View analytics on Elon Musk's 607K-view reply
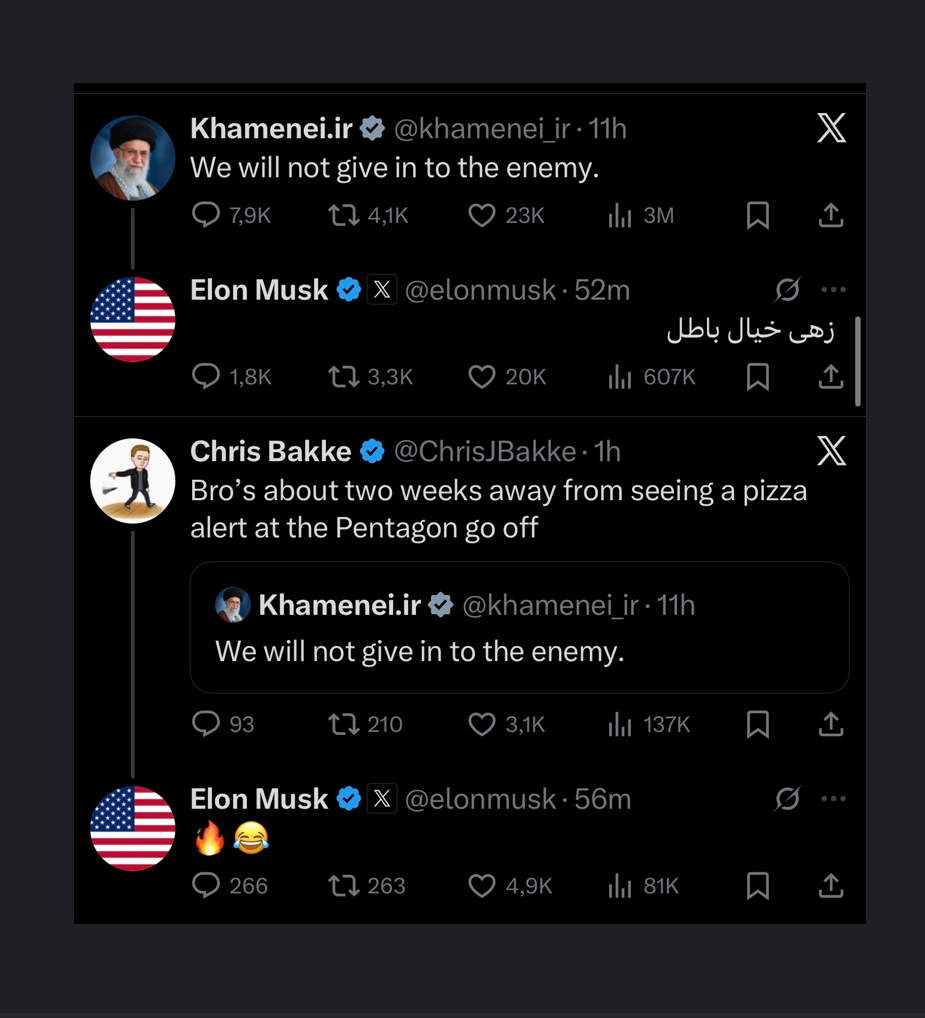The image size is (925, 1018). pyautogui.click(x=620, y=376)
